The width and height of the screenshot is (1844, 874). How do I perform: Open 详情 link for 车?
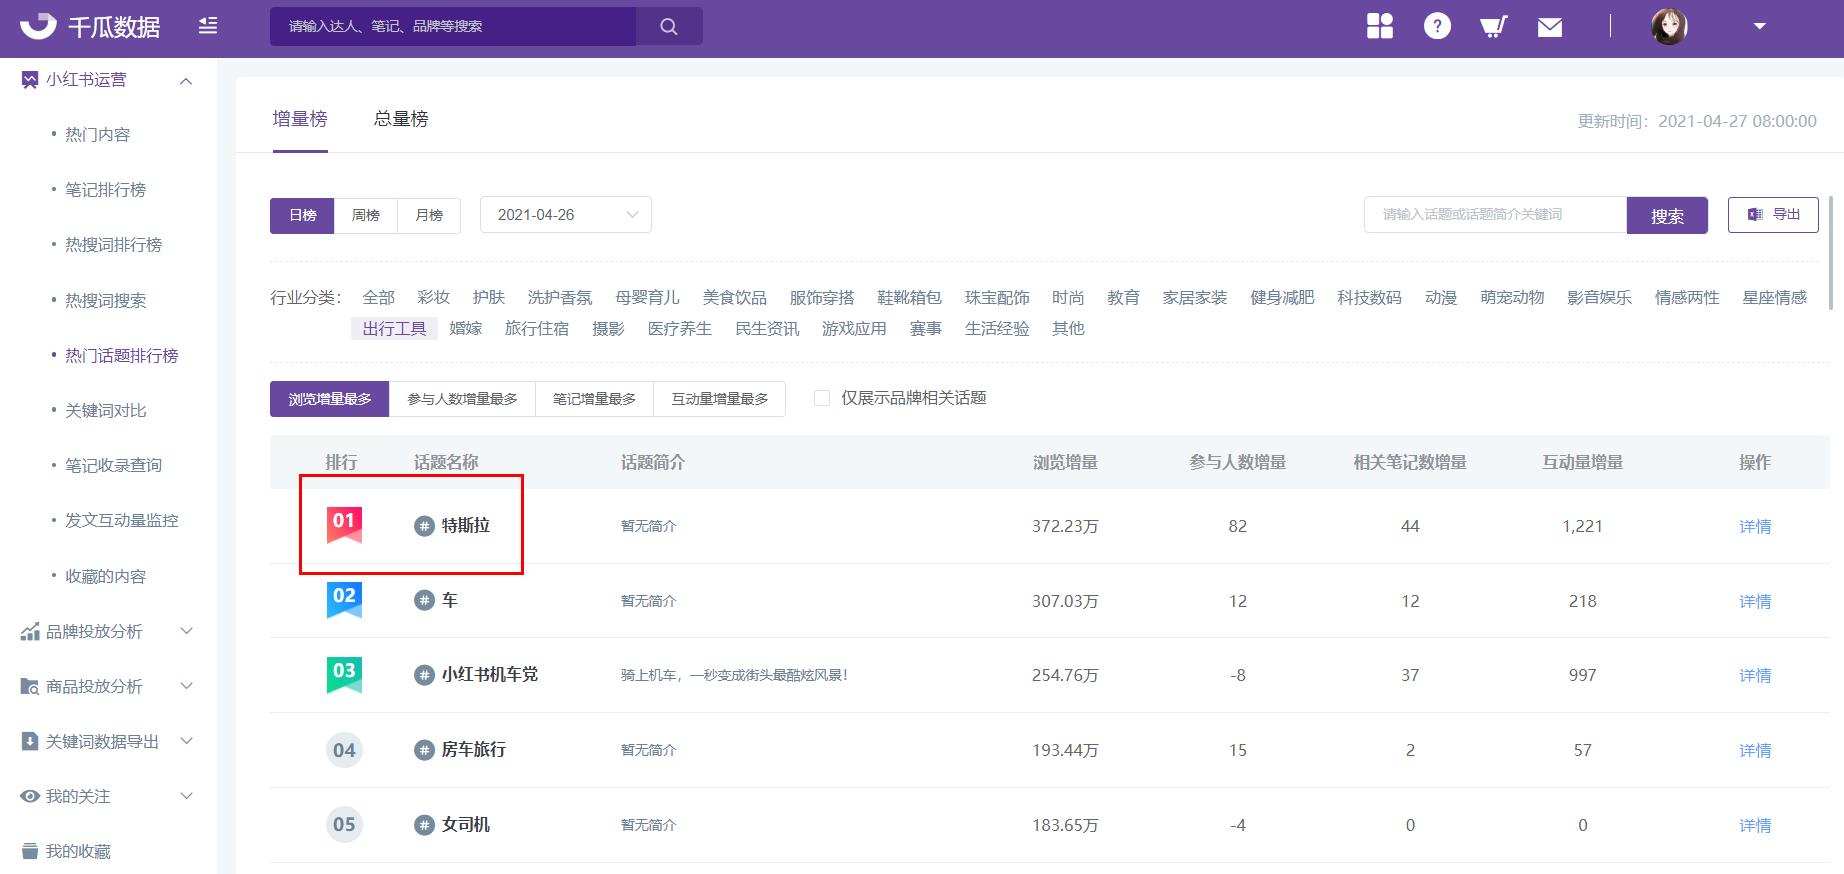tap(1755, 601)
